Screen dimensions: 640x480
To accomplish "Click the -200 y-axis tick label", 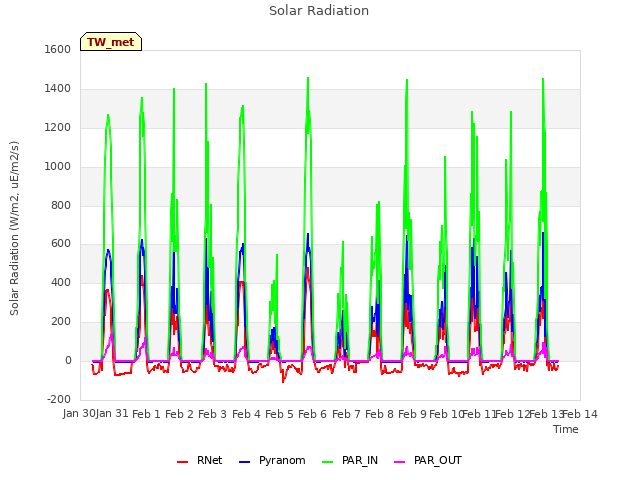I will click(x=59, y=400).
